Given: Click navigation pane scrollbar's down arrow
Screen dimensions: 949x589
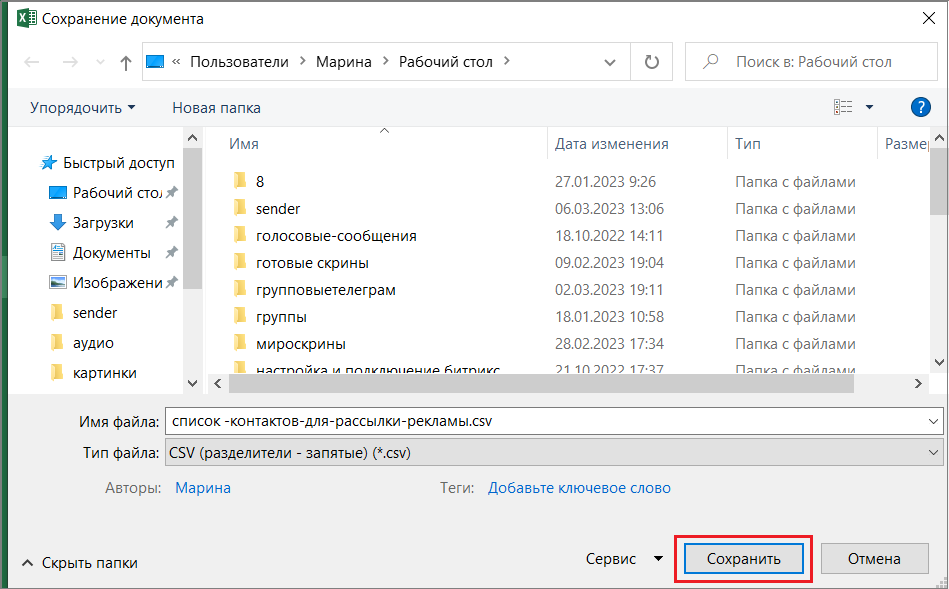Looking at the screenshot, I should pyautogui.click(x=192, y=383).
